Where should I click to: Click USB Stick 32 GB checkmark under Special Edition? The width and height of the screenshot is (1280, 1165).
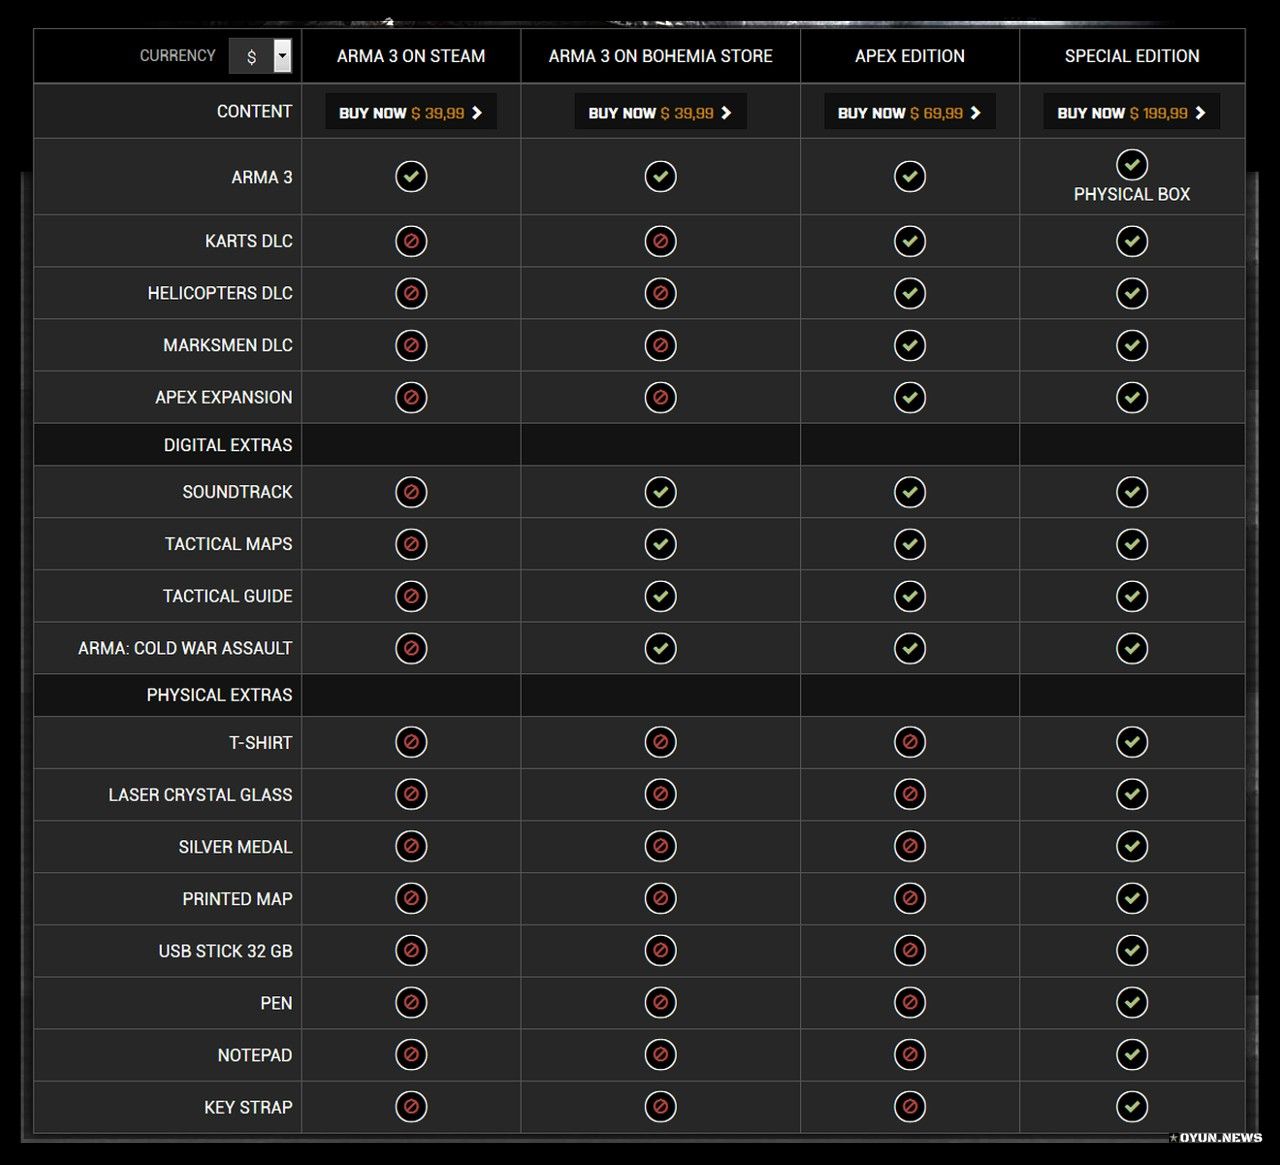pyautogui.click(x=1132, y=950)
